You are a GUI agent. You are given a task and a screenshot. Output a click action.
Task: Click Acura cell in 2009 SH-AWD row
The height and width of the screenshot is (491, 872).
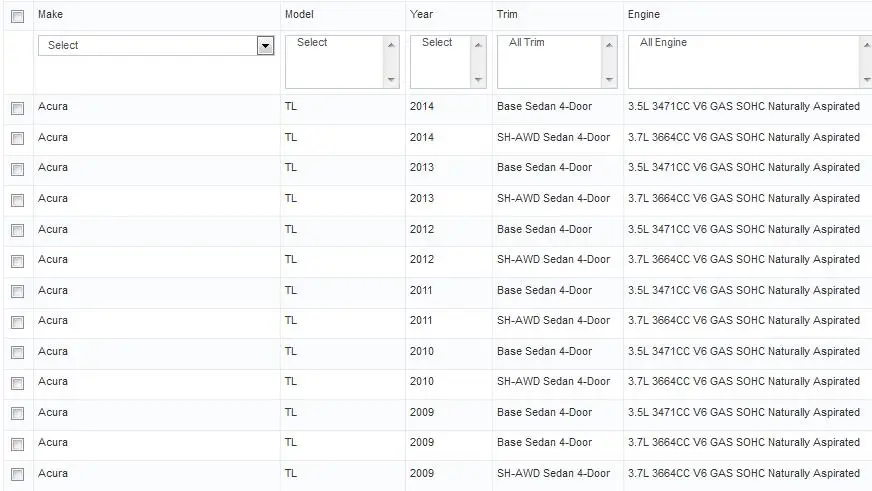[53, 473]
